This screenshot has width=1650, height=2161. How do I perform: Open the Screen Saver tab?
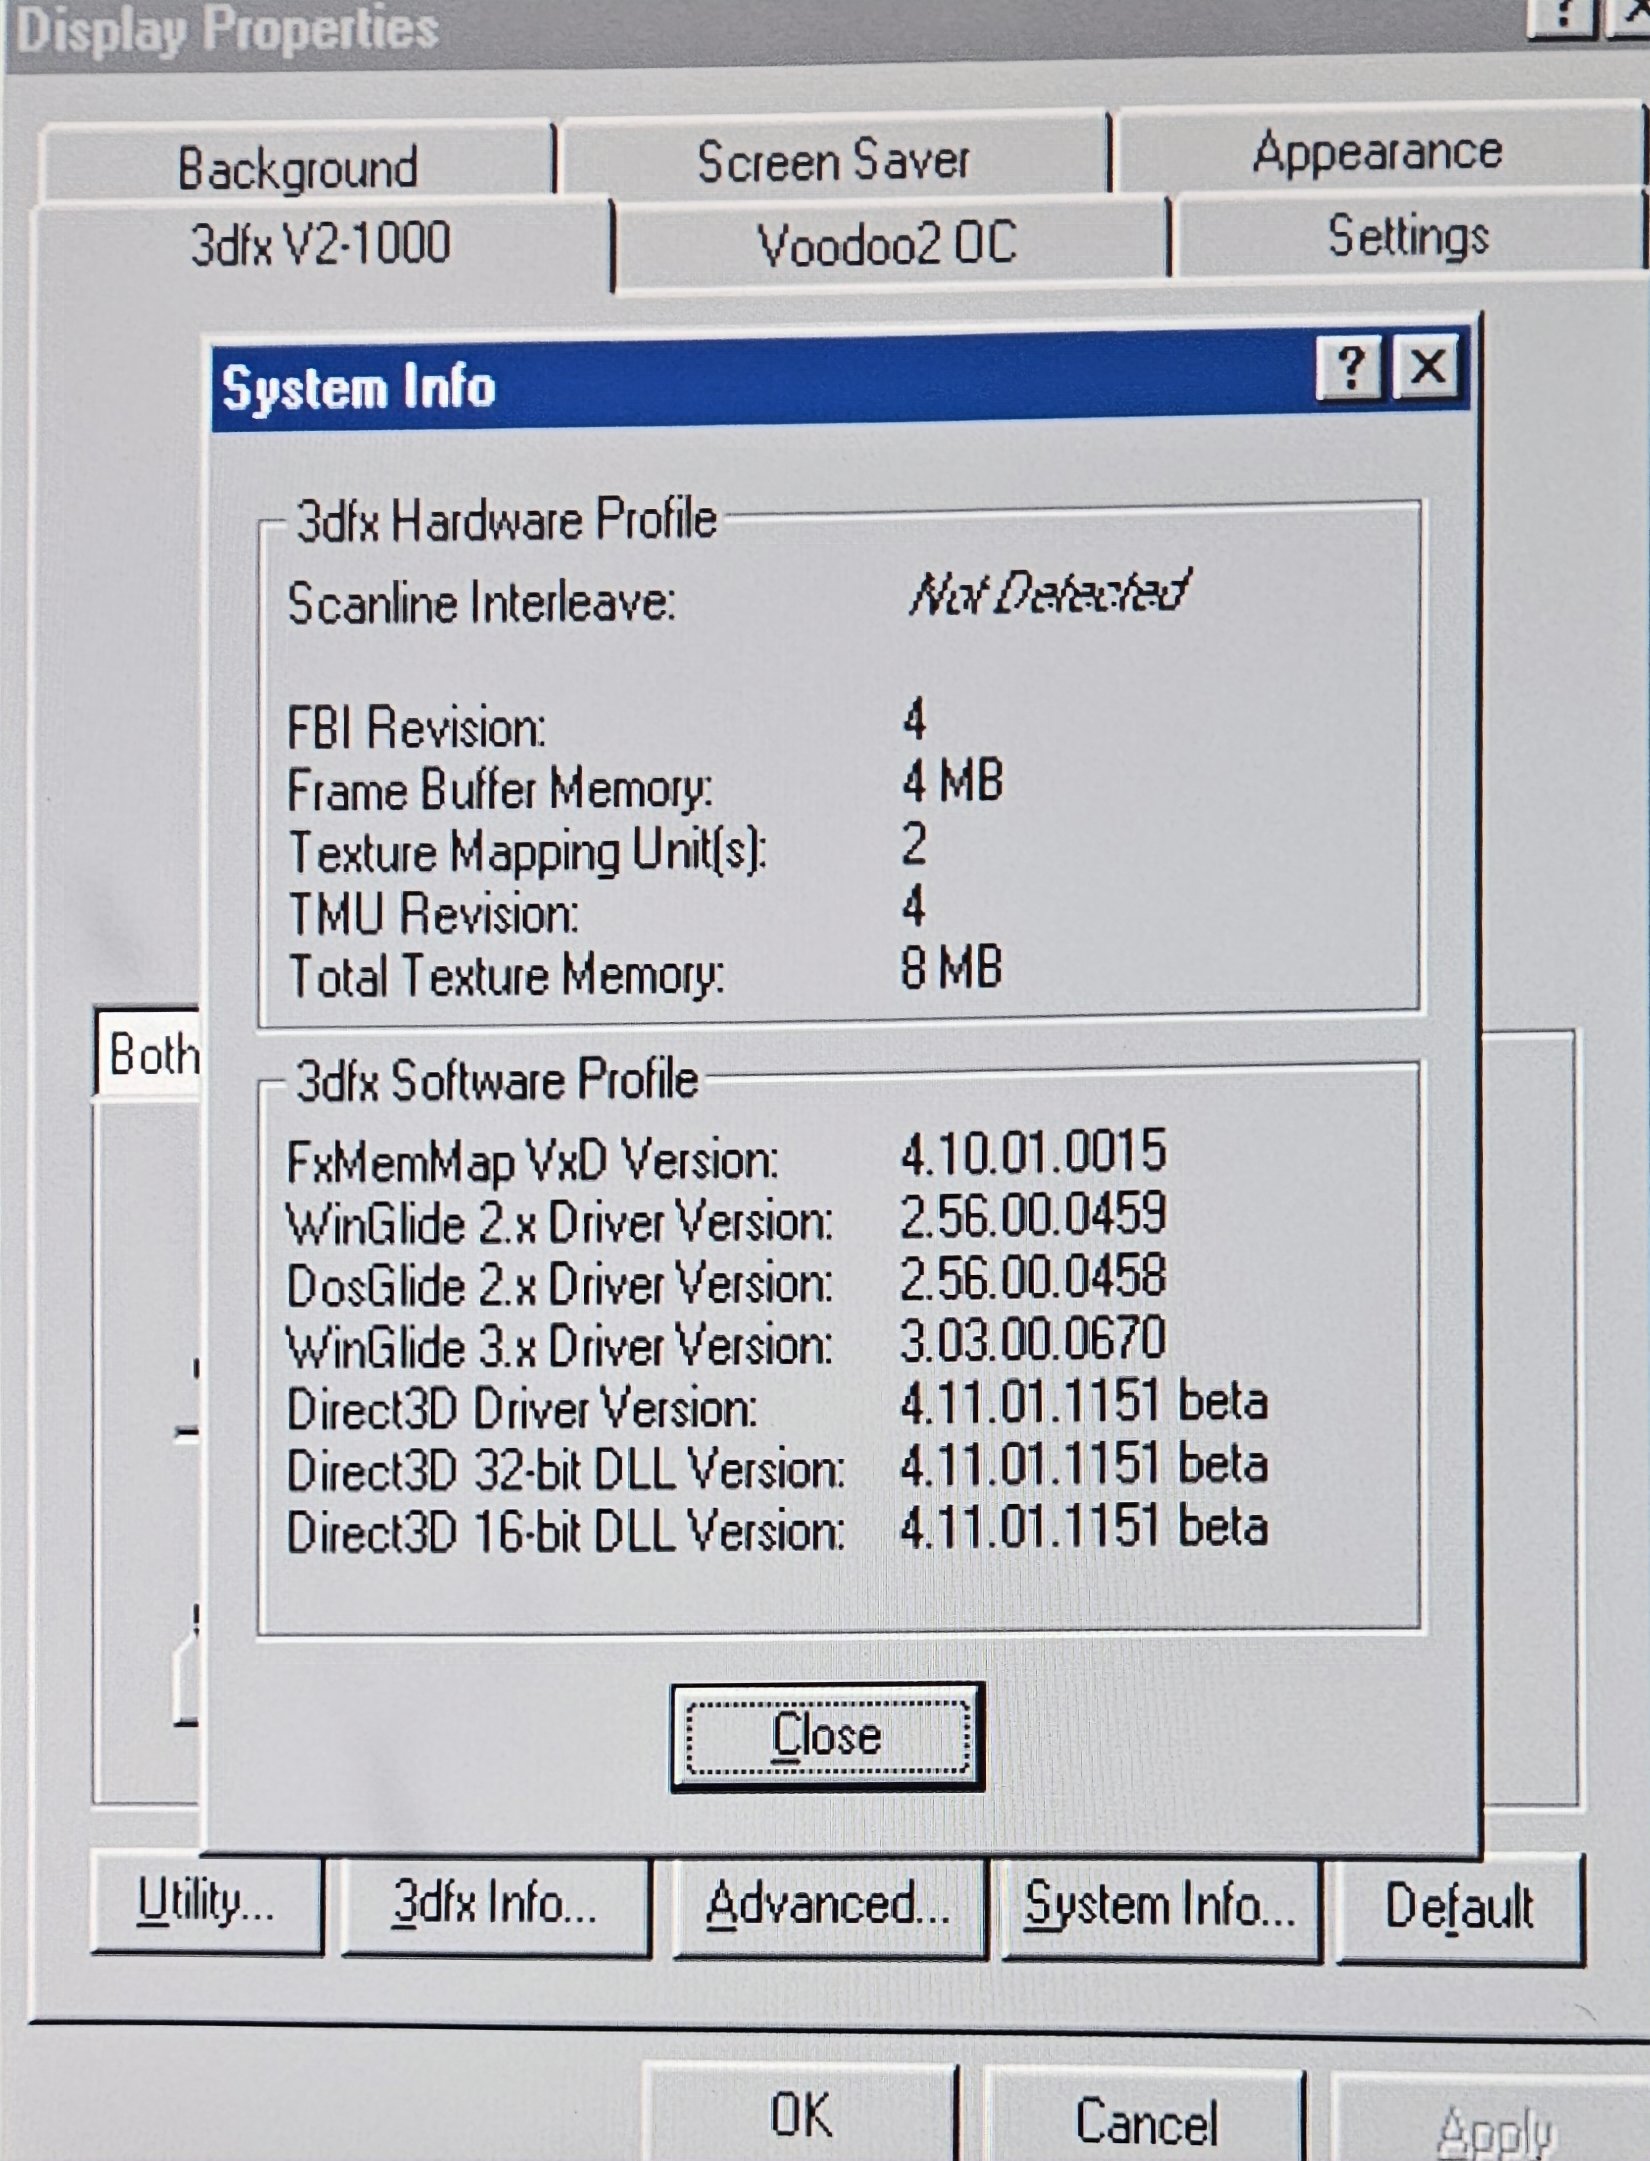[x=833, y=161]
